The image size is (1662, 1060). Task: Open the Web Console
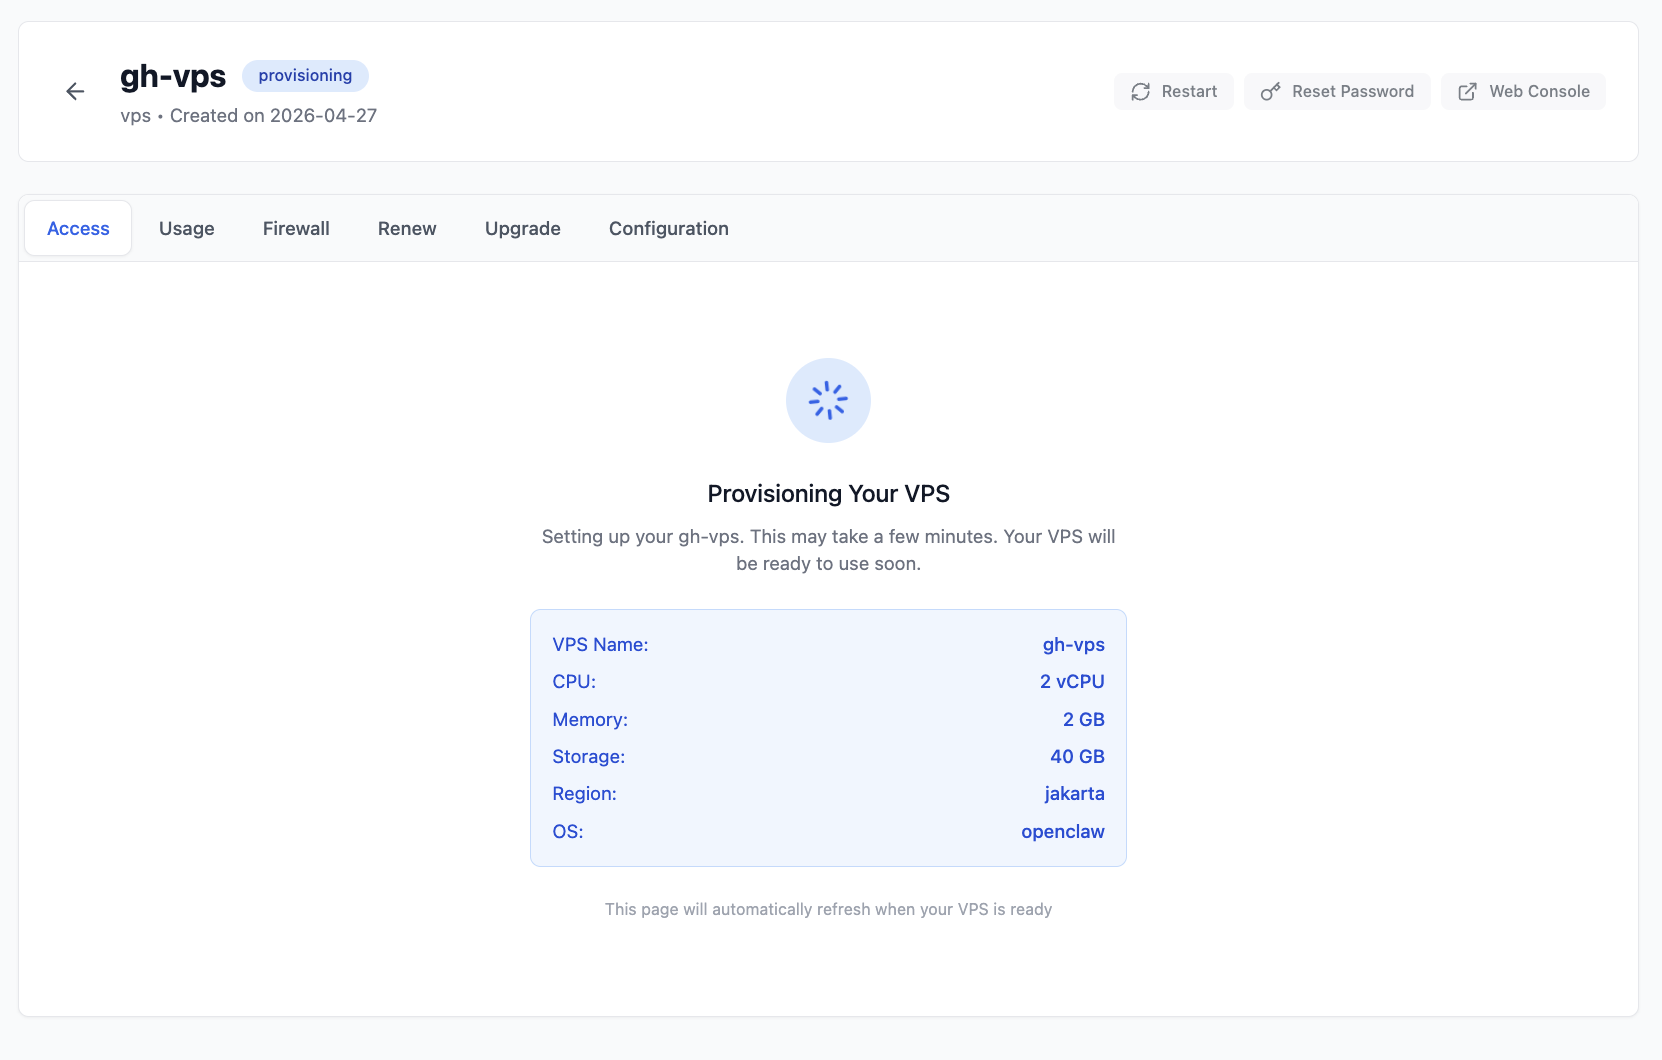tap(1523, 91)
